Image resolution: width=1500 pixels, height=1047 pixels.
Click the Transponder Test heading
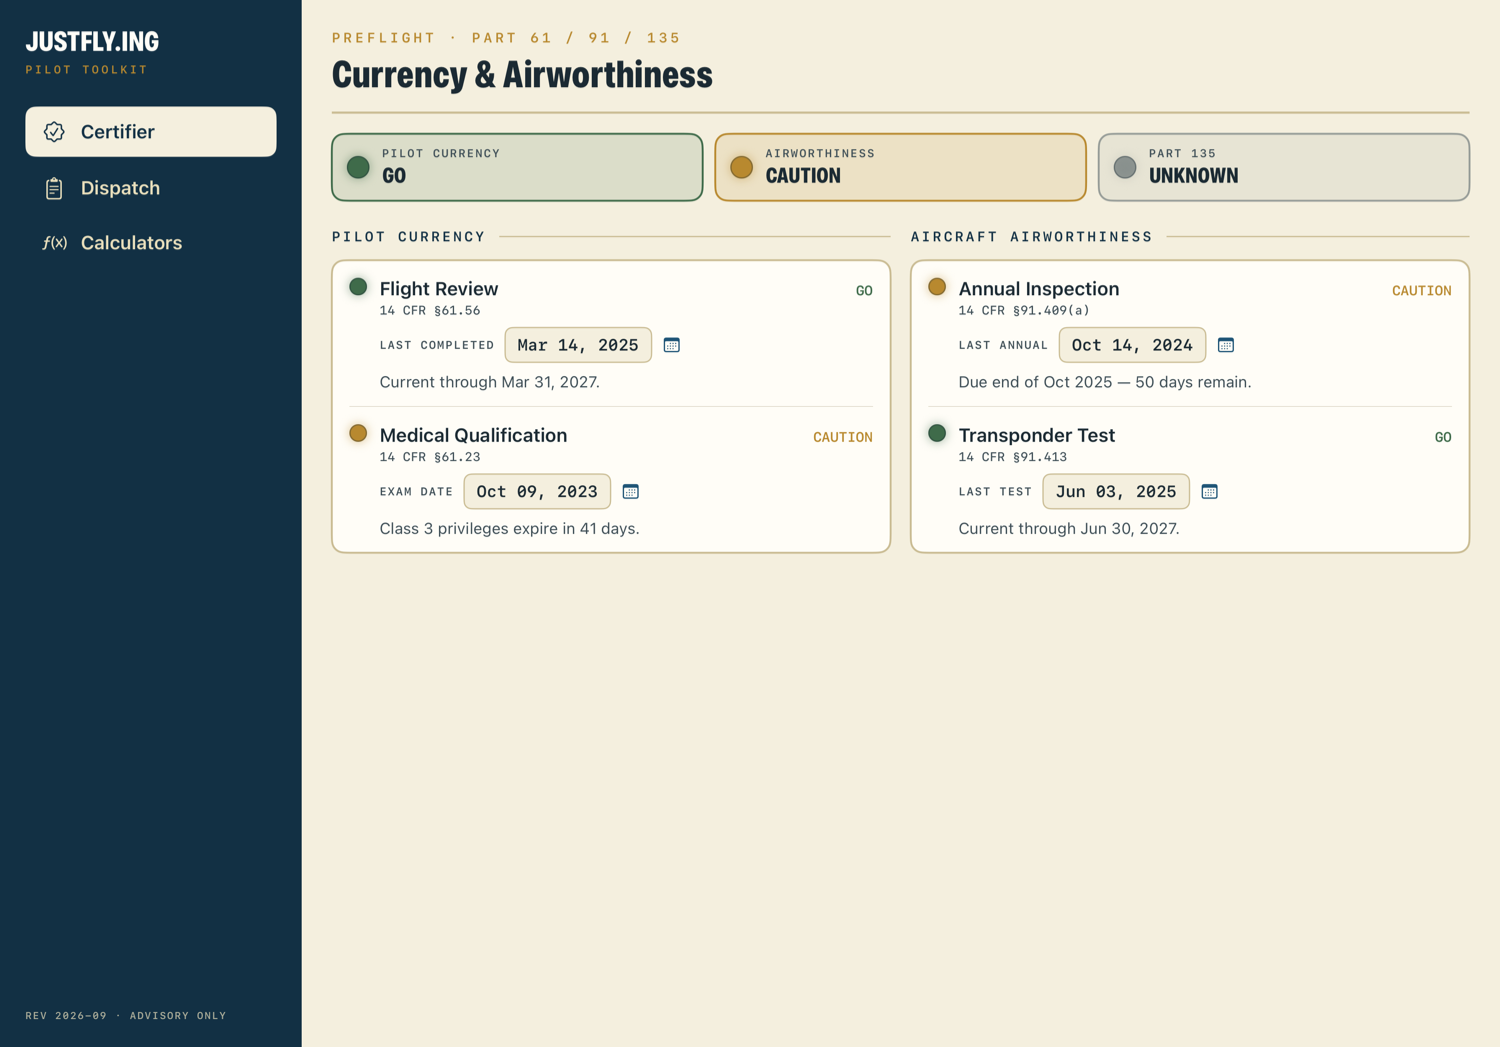(1037, 435)
